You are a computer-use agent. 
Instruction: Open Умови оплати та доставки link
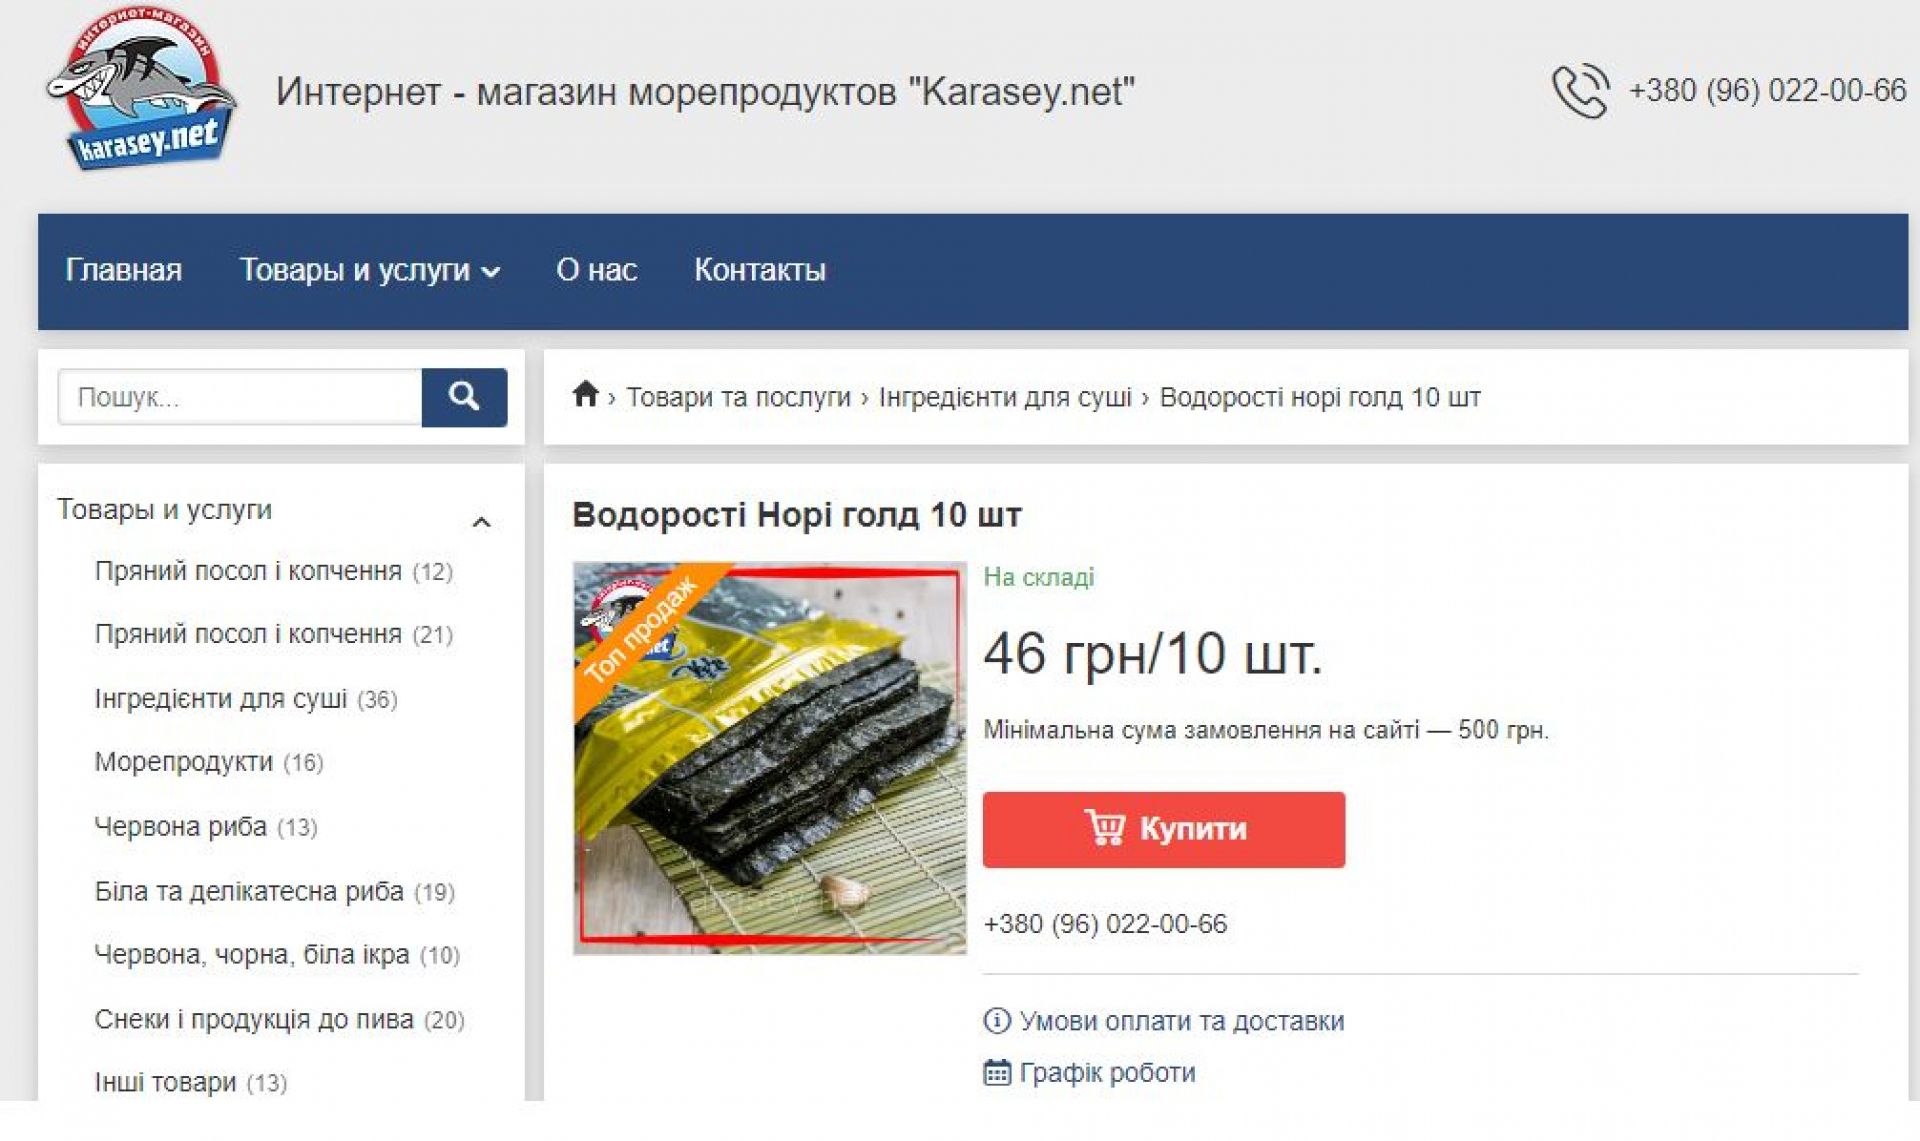[x=1182, y=1021]
